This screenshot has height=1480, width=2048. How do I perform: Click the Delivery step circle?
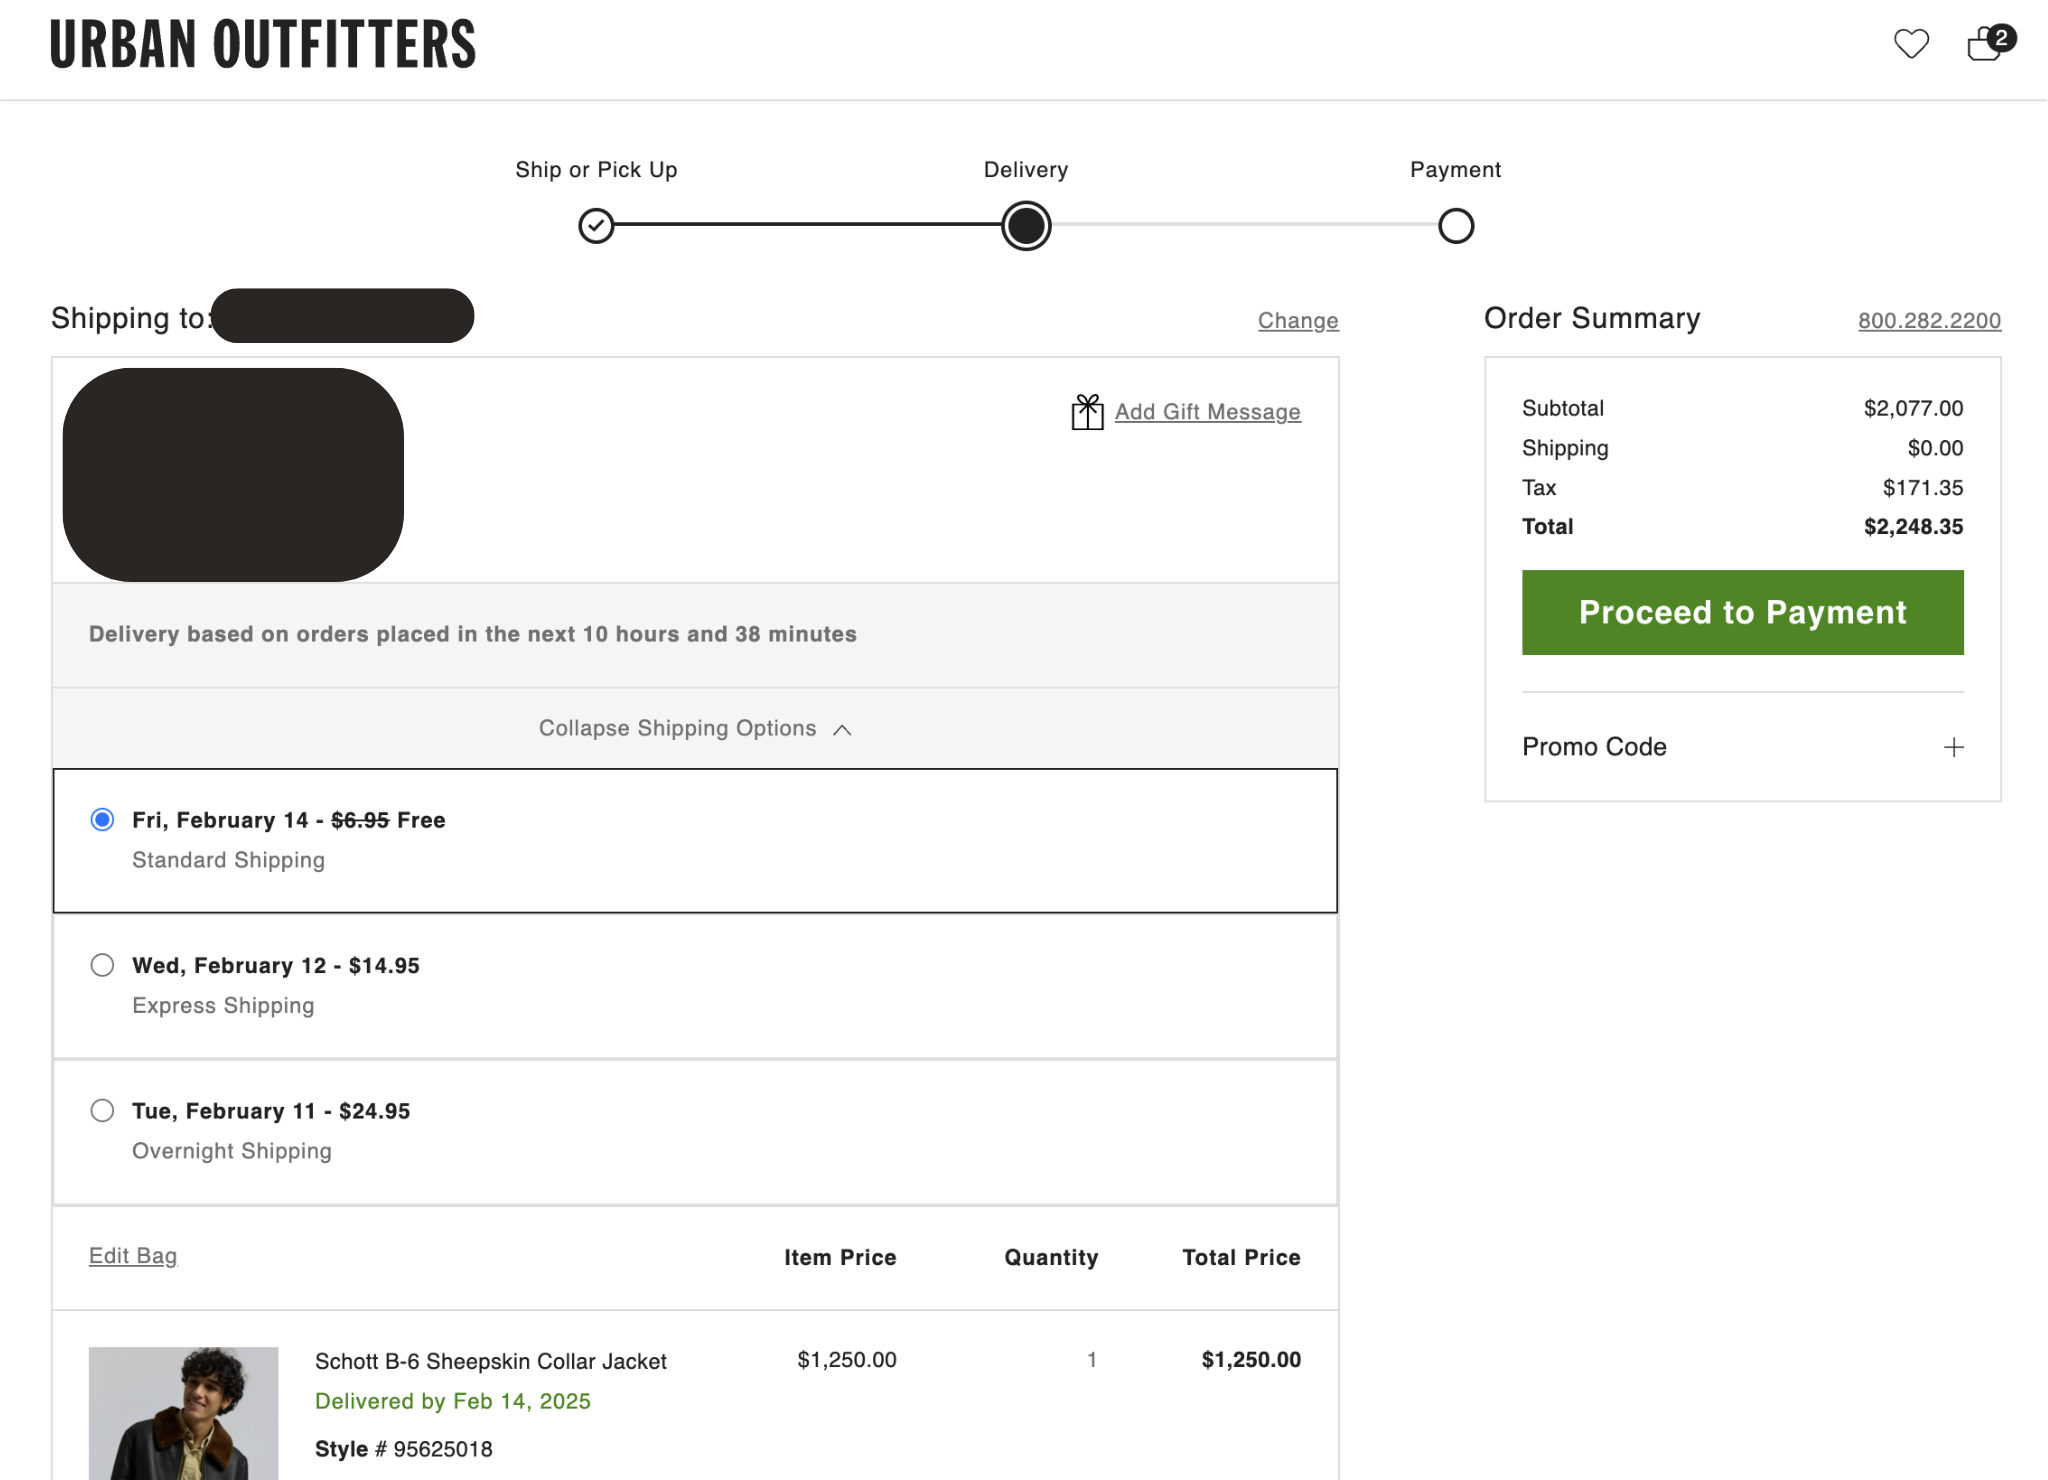pyautogui.click(x=1026, y=226)
